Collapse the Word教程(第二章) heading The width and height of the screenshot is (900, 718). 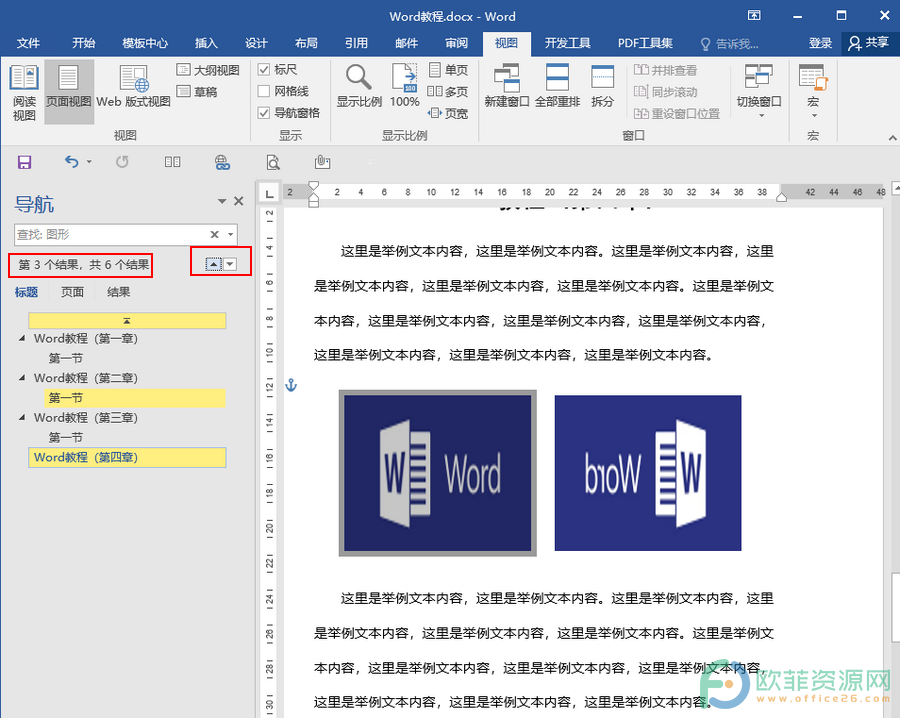pyautogui.click(x=22, y=378)
